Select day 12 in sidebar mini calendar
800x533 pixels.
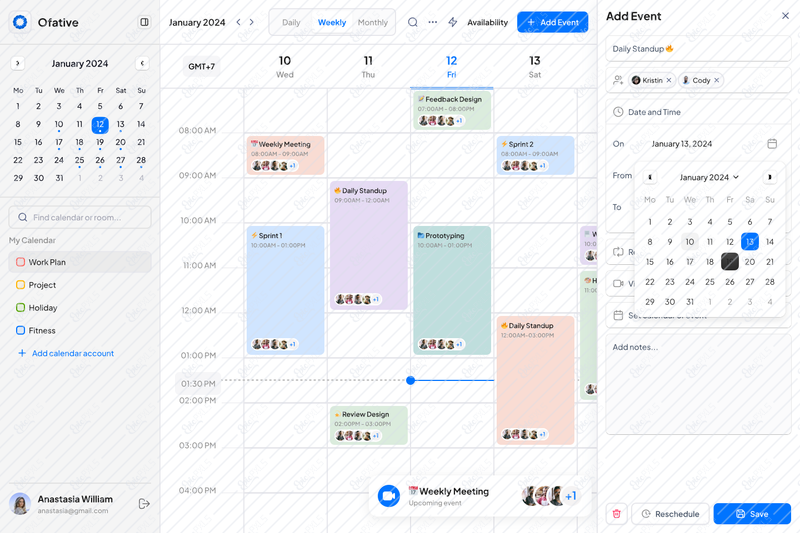pos(100,124)
